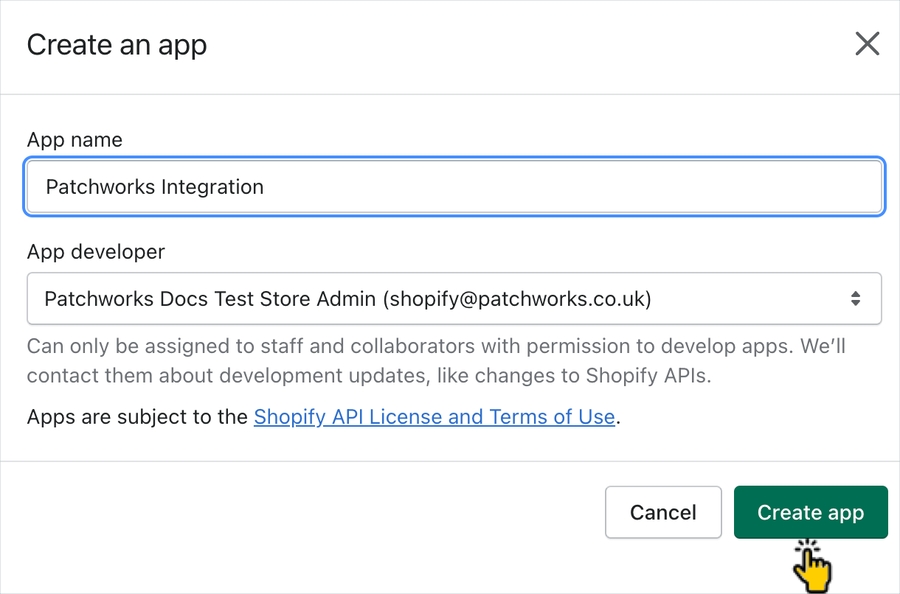The height and width of the screenshot is (594, 900).
Task: Click the 'Apps are subject to the' text
Action: pyautogui.click(x=137, y=417)
